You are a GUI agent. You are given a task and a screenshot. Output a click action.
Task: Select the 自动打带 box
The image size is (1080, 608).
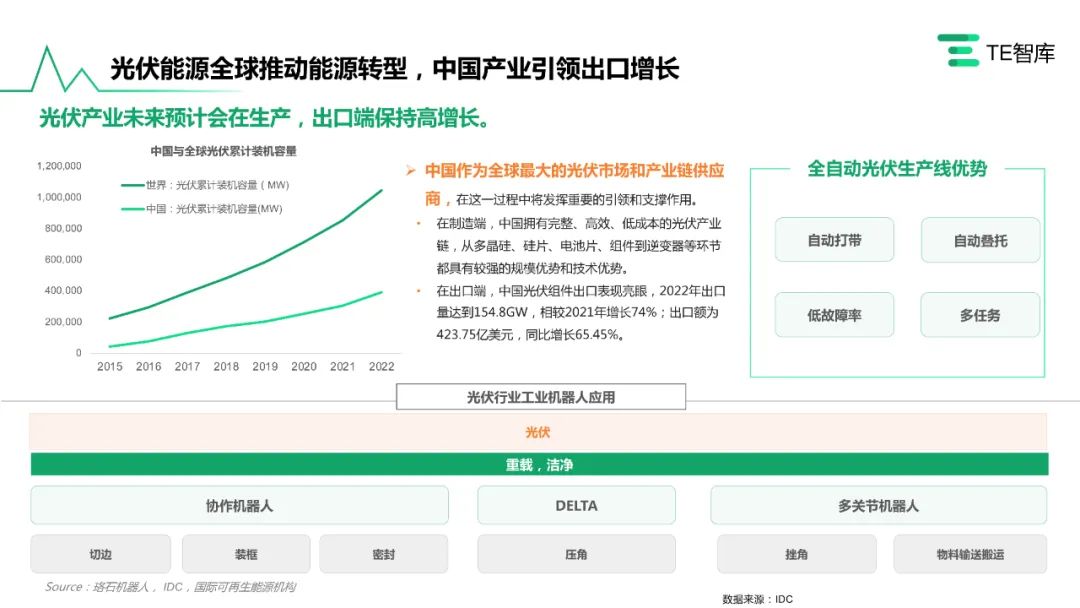[x=834, y=240]
